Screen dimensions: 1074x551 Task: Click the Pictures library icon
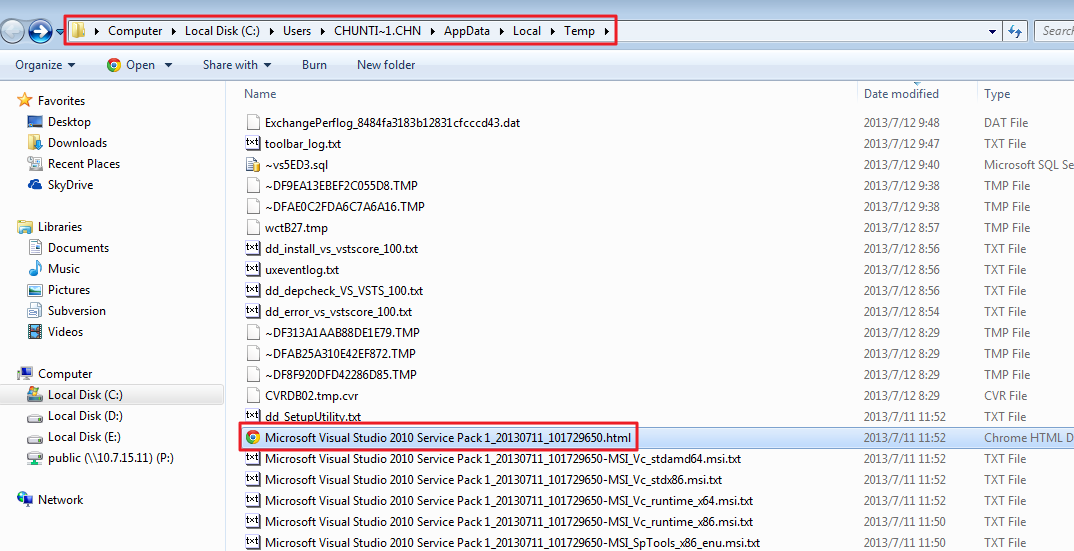coord(35,290)
